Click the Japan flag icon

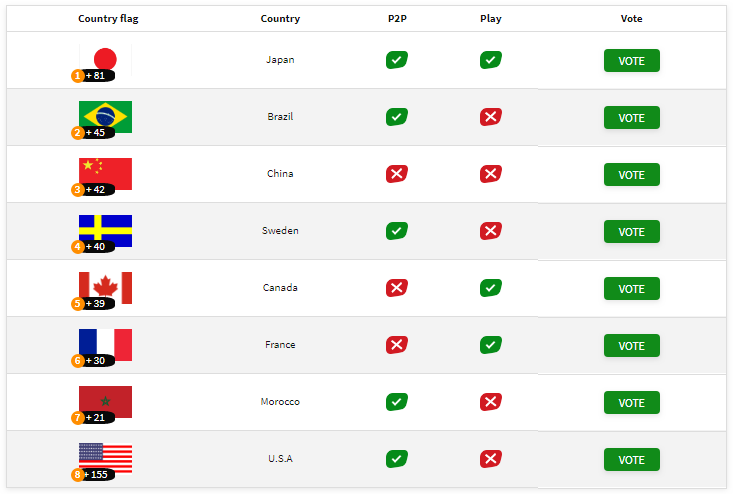(105, 60)
